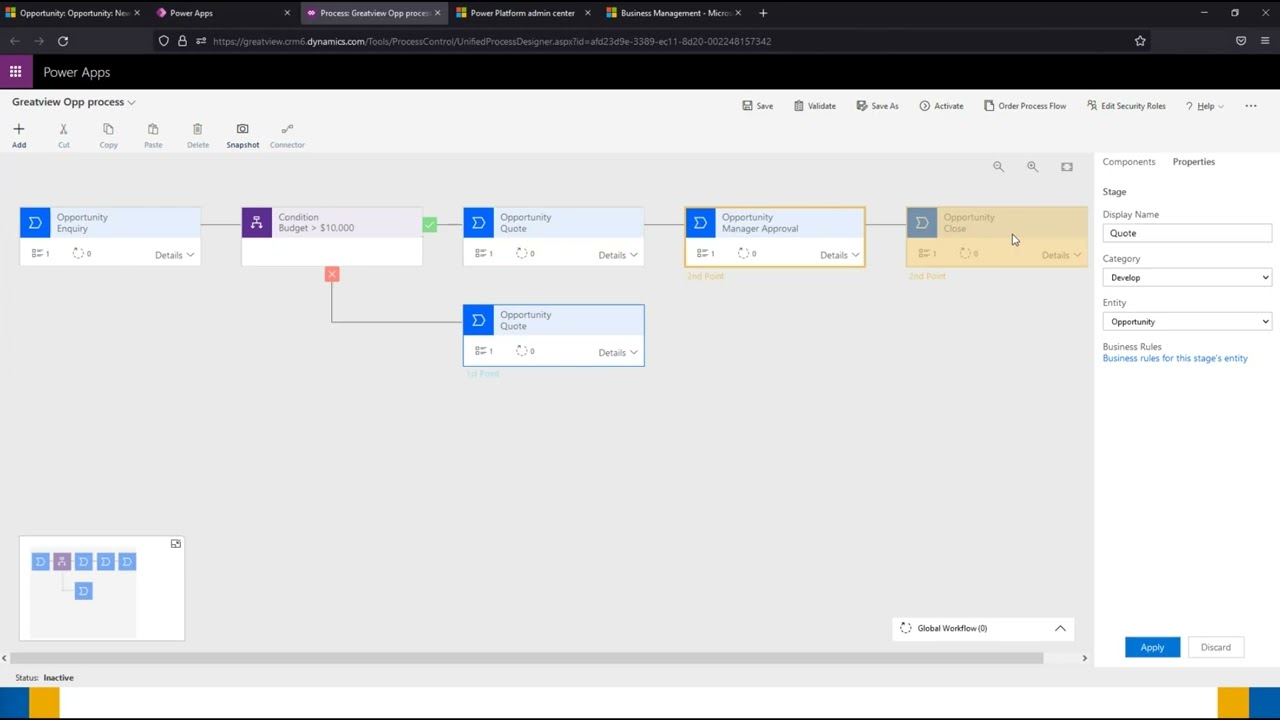Click the Save button

click(x=757, y=106)
